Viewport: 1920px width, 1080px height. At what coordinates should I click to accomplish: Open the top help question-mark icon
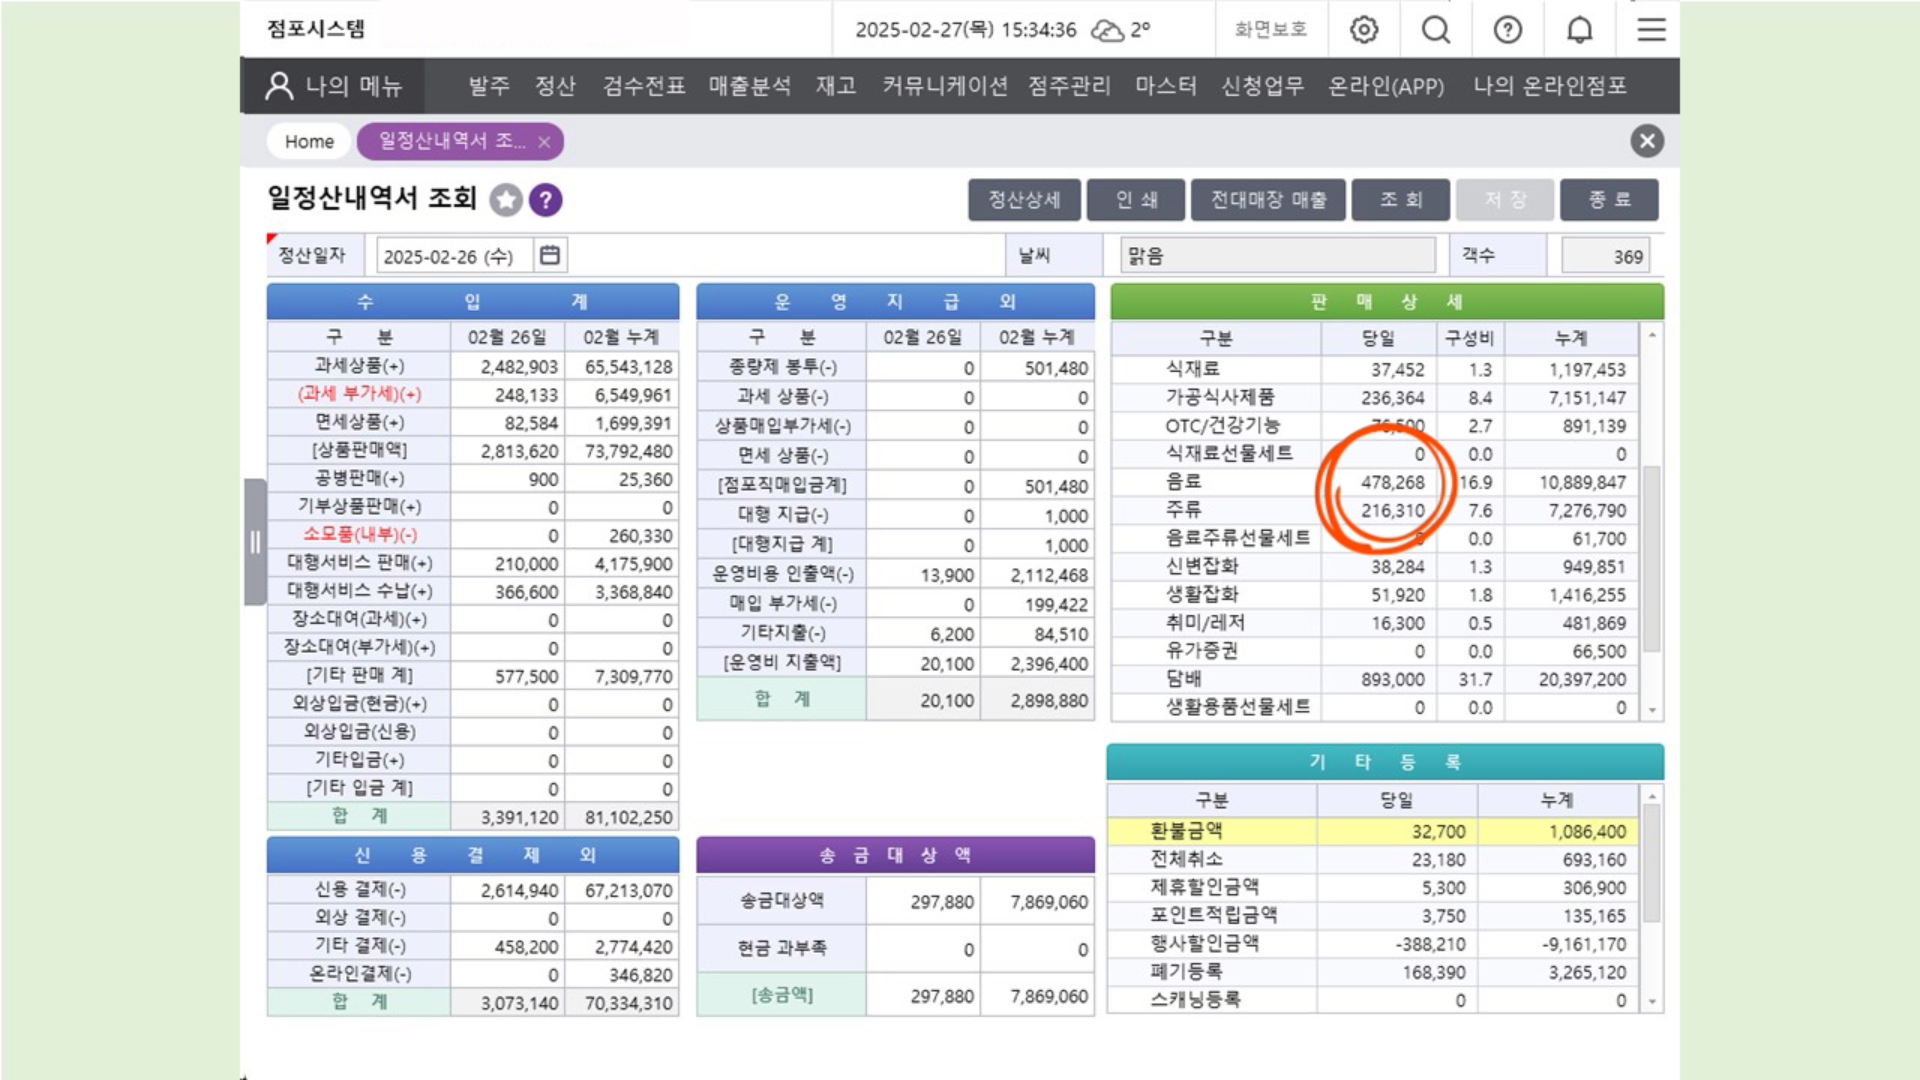coord(1508,30)
